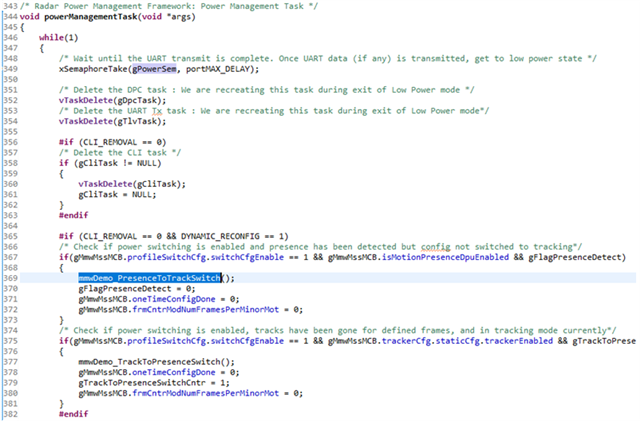Click isMotionPresenceDpuEnabled field
Viewport: 640px width, 421px height.
[x=445, y=257]
